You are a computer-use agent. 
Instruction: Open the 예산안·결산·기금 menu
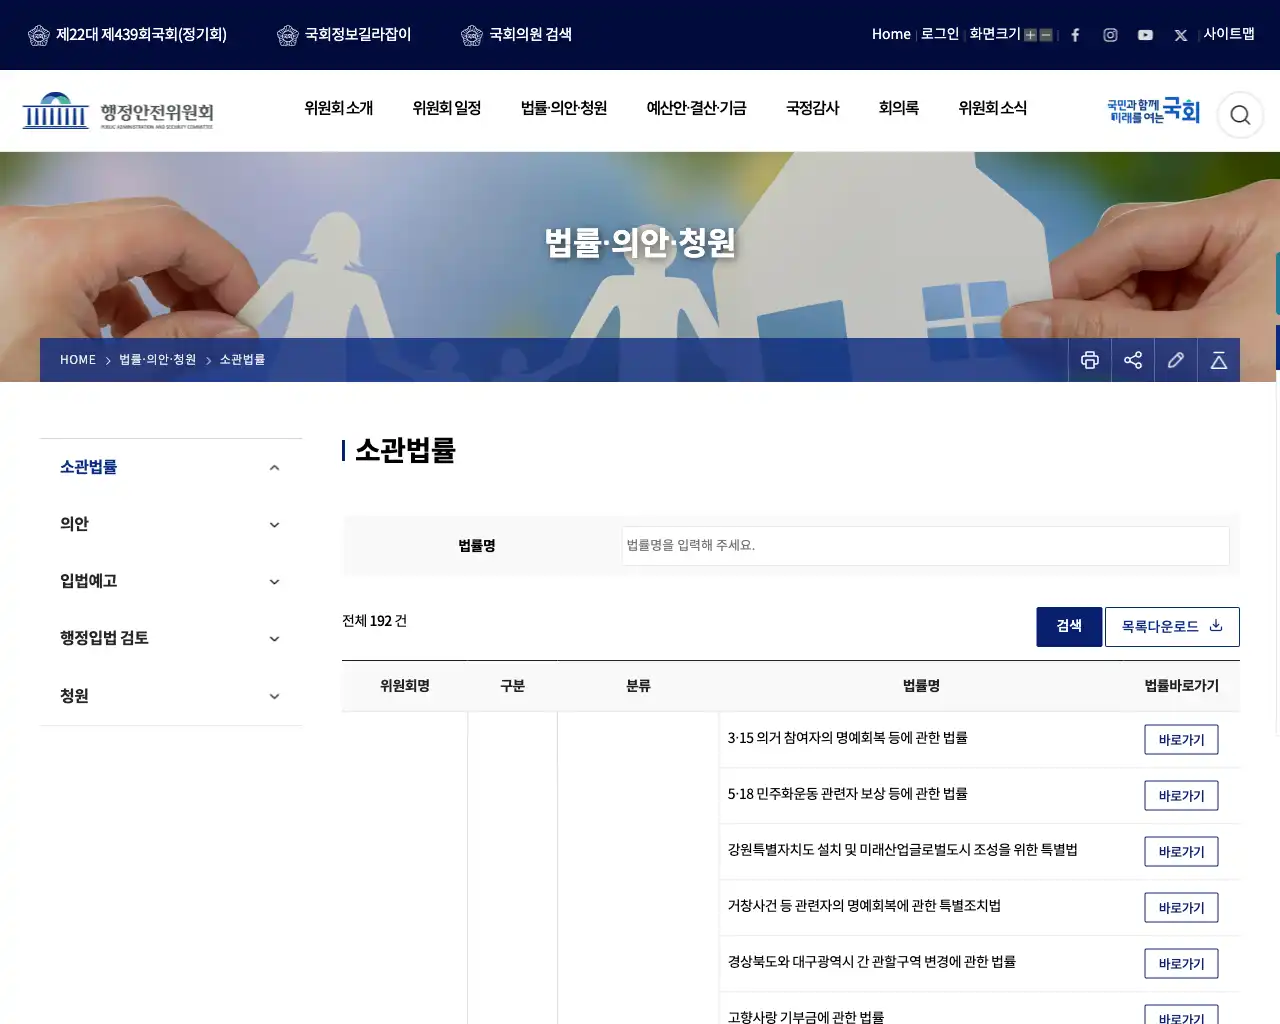(696, 108)
